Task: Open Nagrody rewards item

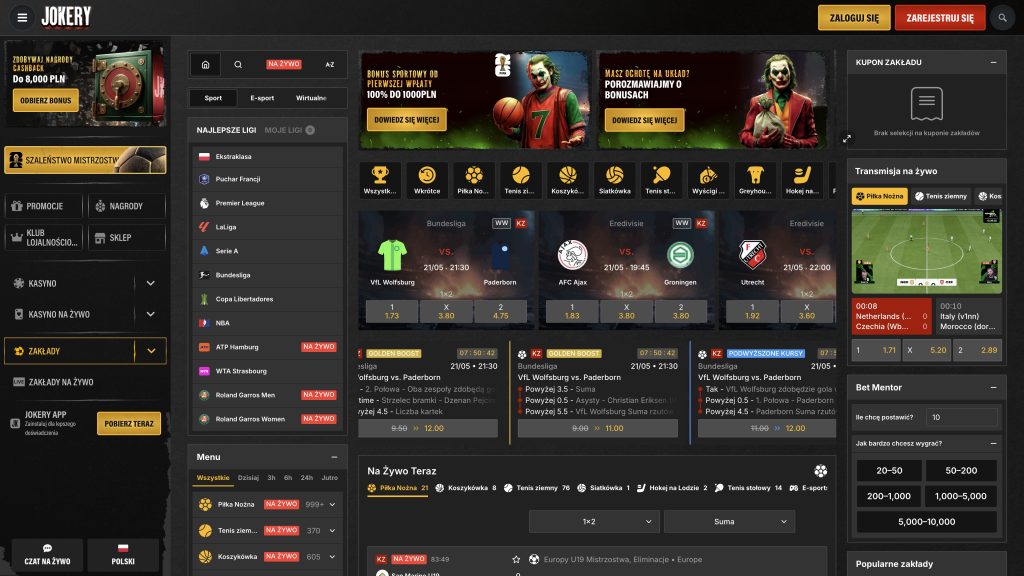Action: coord(127,206)
